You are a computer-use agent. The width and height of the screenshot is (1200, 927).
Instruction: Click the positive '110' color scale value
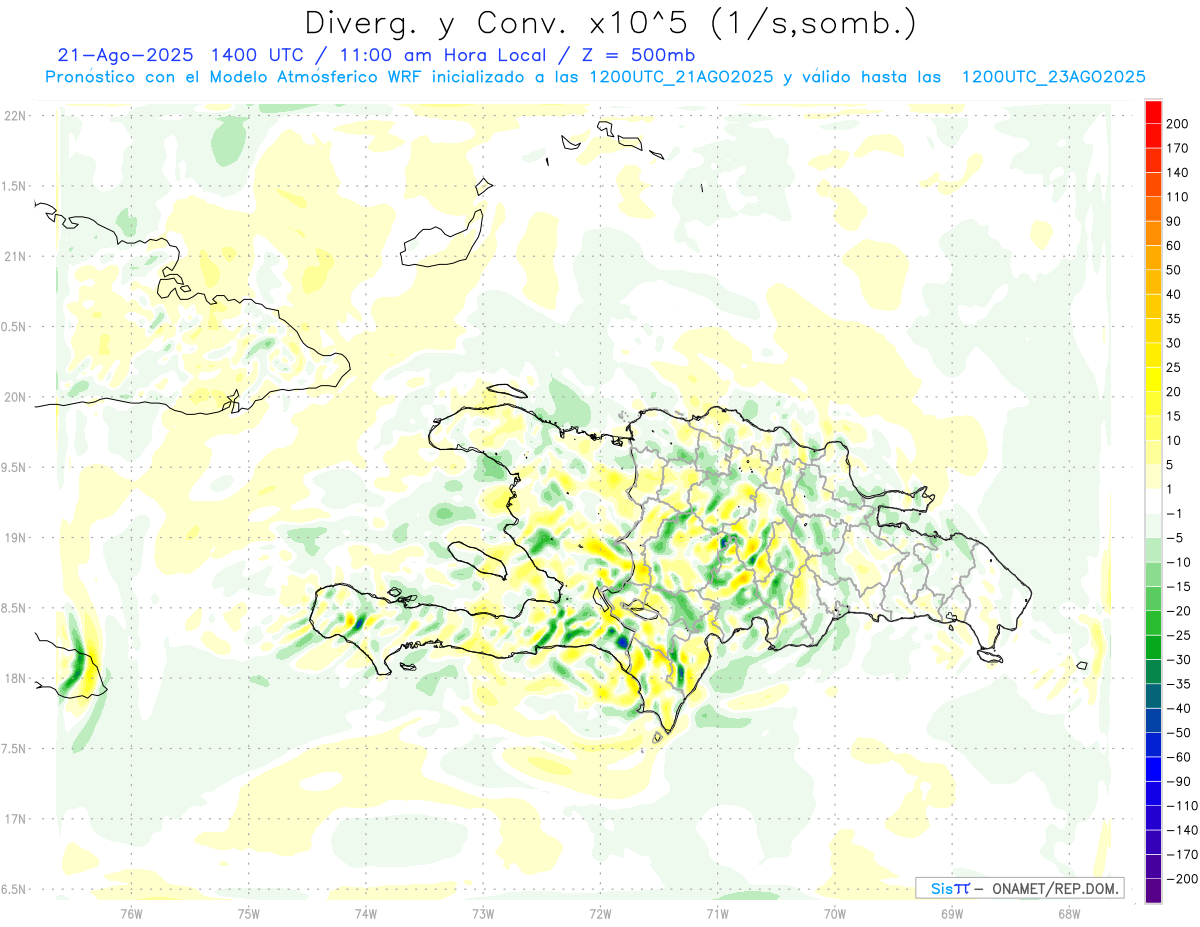click(x=1177, y=196)
